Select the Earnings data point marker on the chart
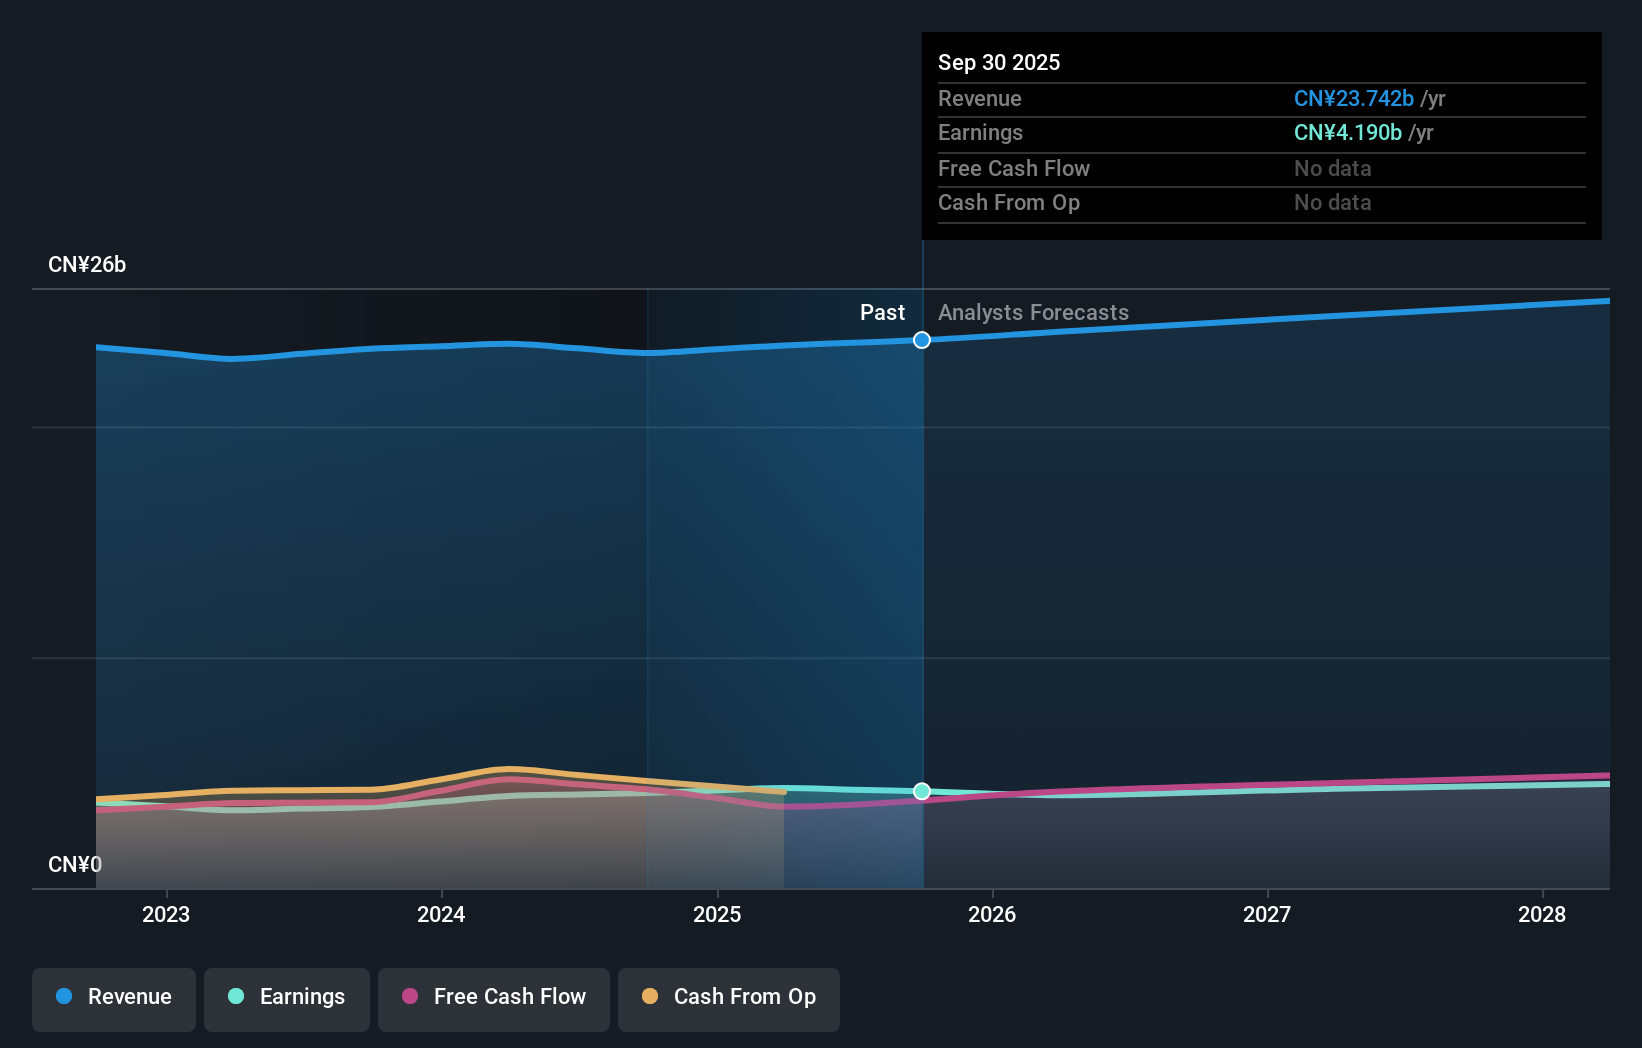This screenshot has height=1048, width=1642. pyautogui.click(x=921, y=791)
